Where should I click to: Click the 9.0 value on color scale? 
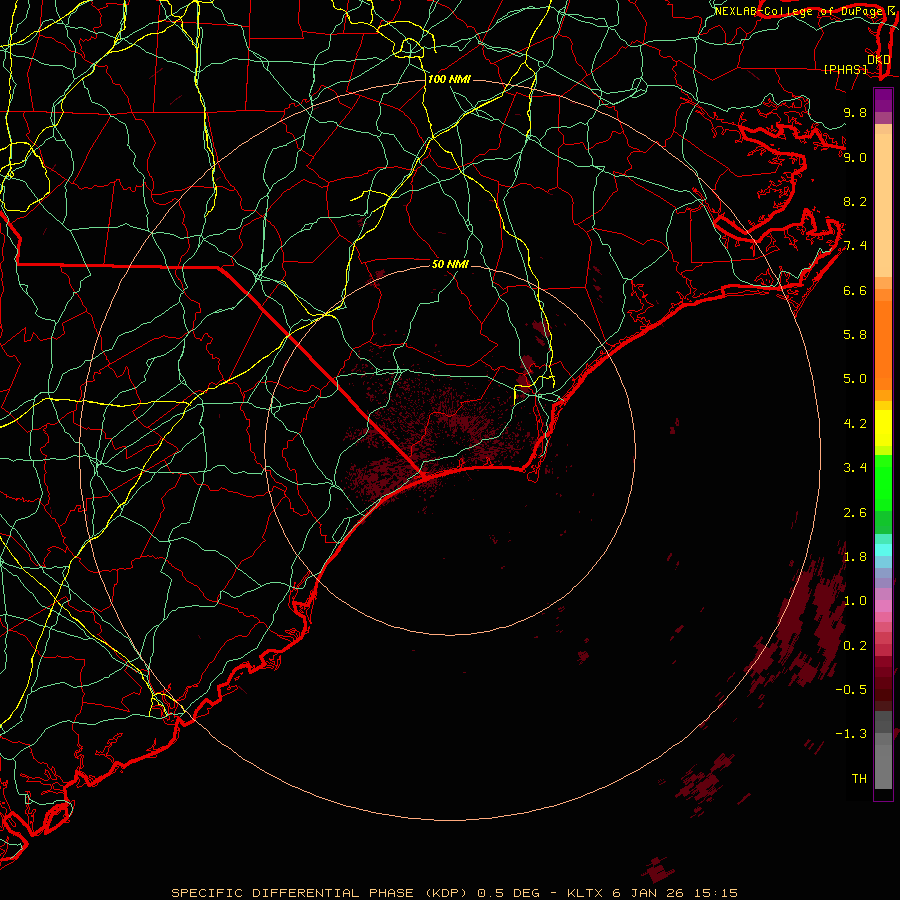click(x=855, y=157)
